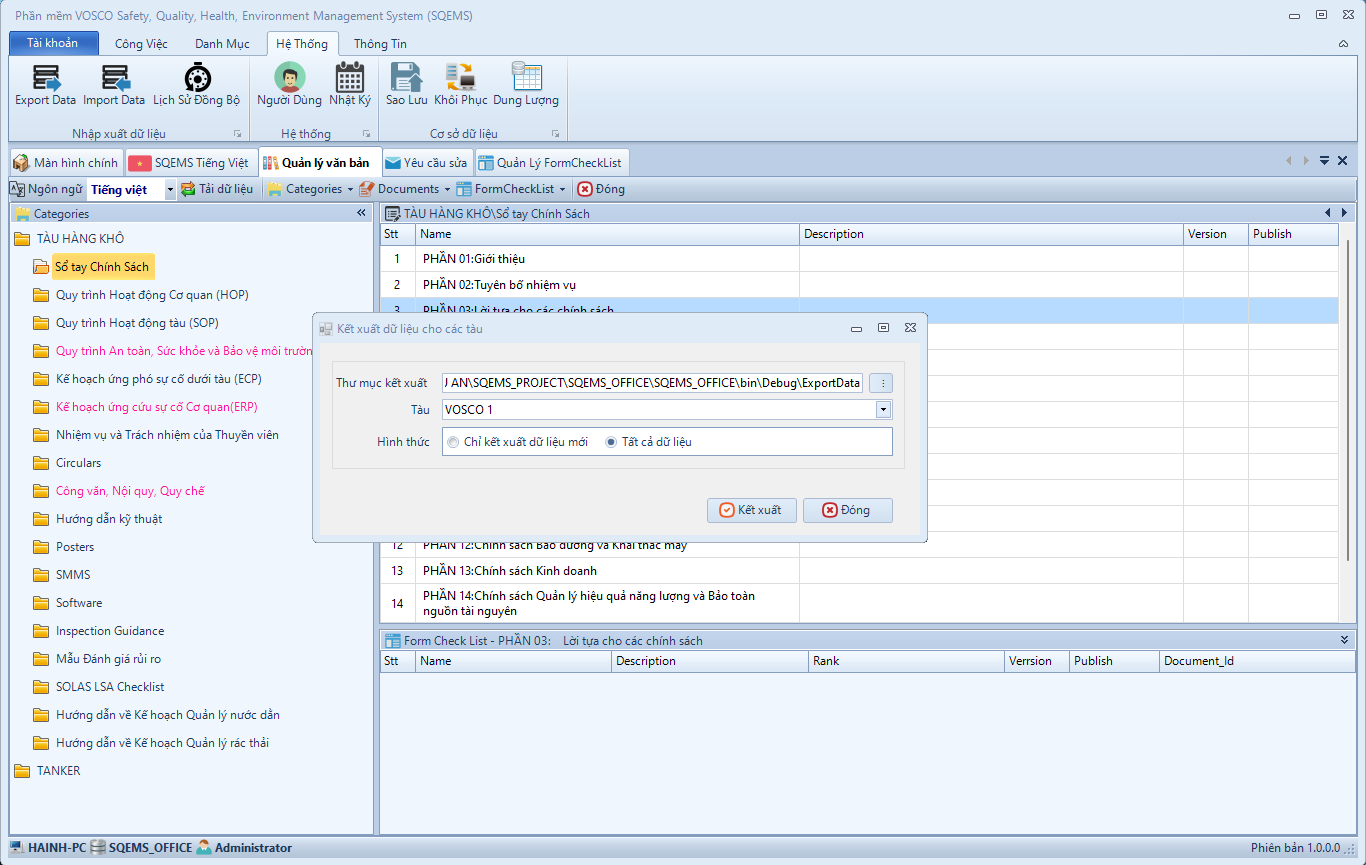Select 'Chỉ kết xuất dữ liệu mới' radio option
1366x865 pixels.
[x=454, y=442]
